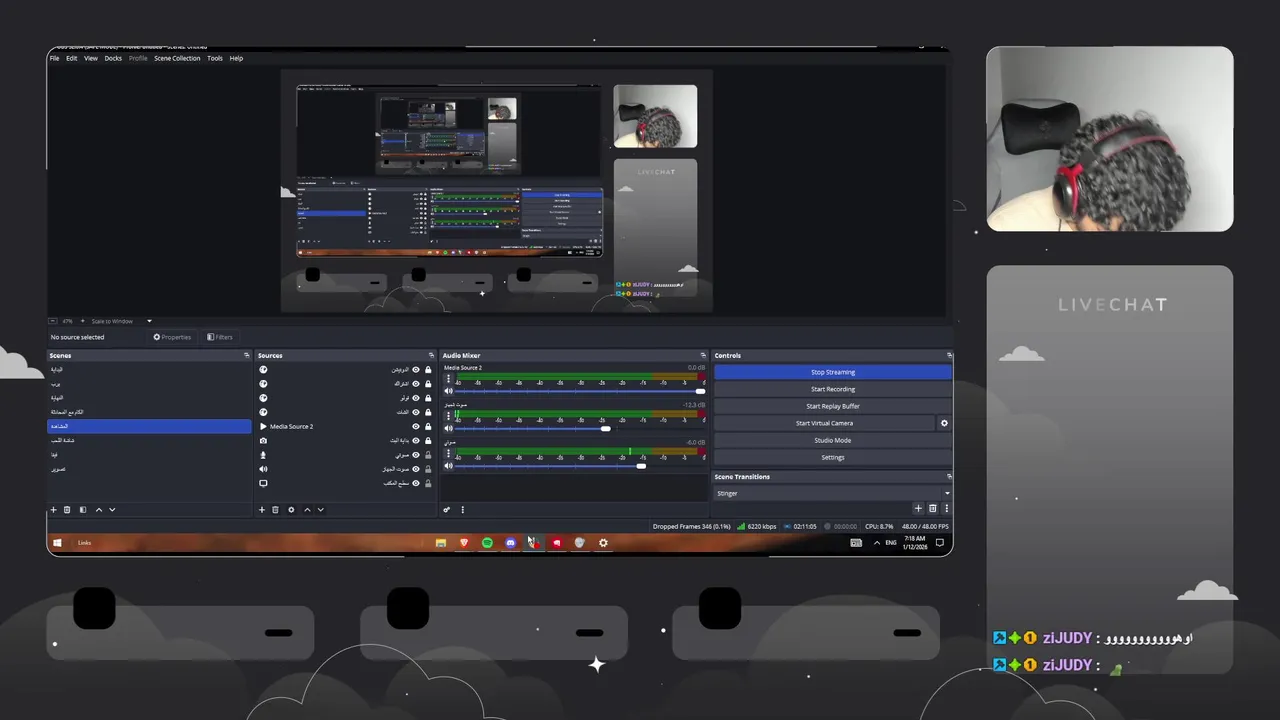Remove scene using Scenes panel trash icon

(x=67, y=510)
